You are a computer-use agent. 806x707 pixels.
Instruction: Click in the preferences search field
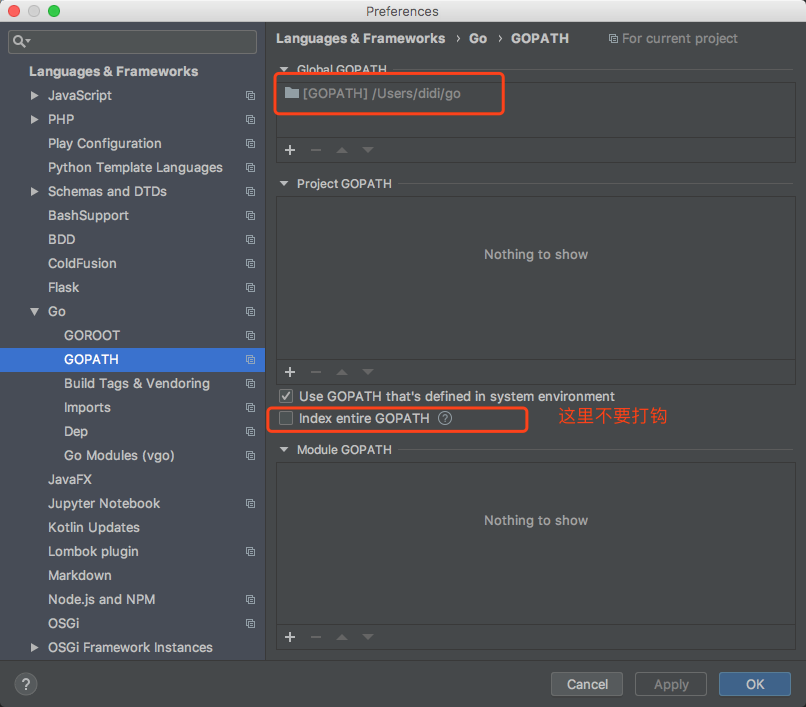tap(133, 42)
